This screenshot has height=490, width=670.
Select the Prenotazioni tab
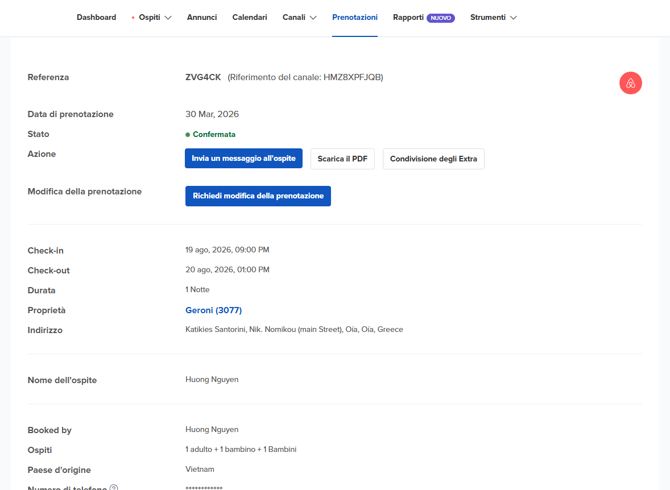pos(354,17)
